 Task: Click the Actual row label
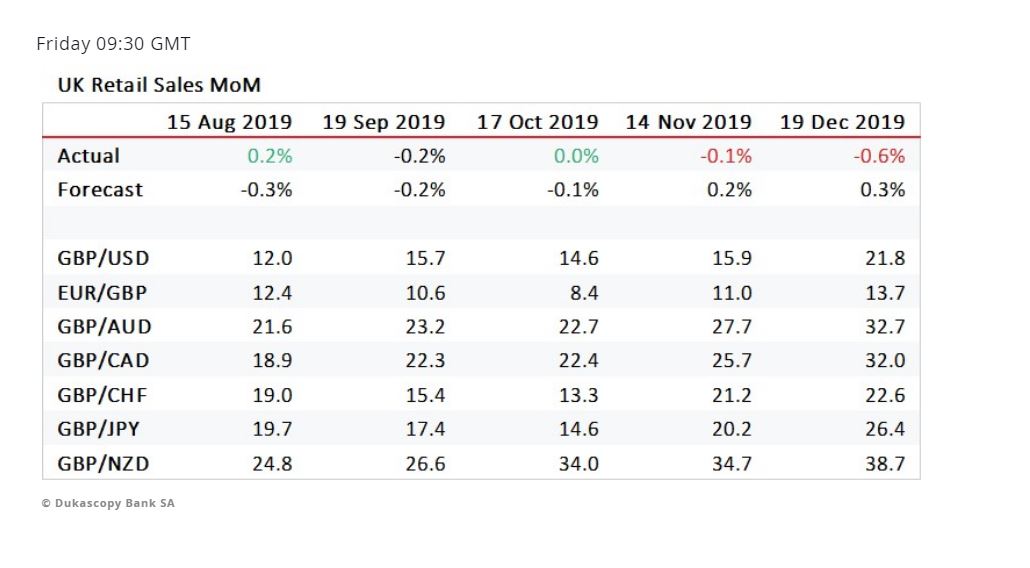(88, 156)
